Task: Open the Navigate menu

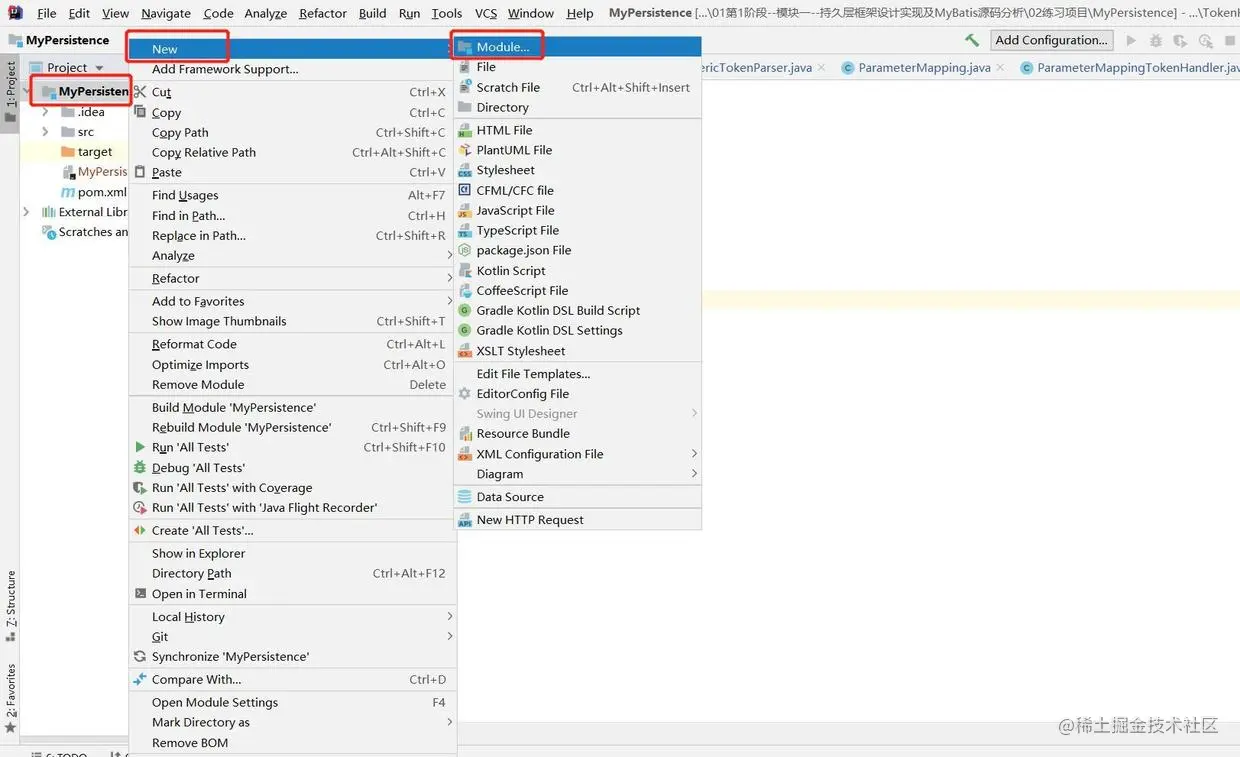Action: coord(166,13)
